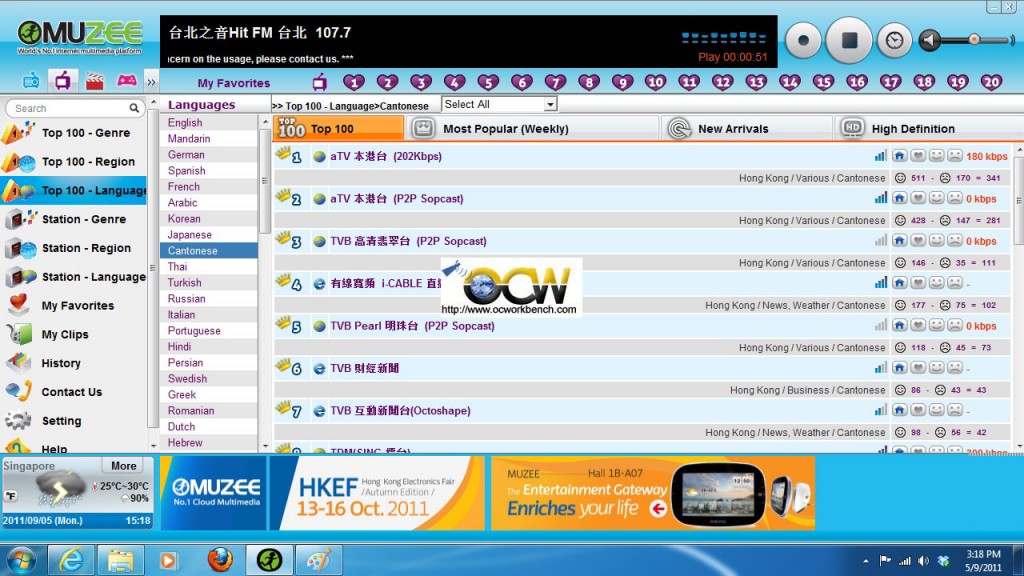
Task: Switch to Most Popular (Weekly) tab
Action: pyautogui.click(x=532, y=129)
